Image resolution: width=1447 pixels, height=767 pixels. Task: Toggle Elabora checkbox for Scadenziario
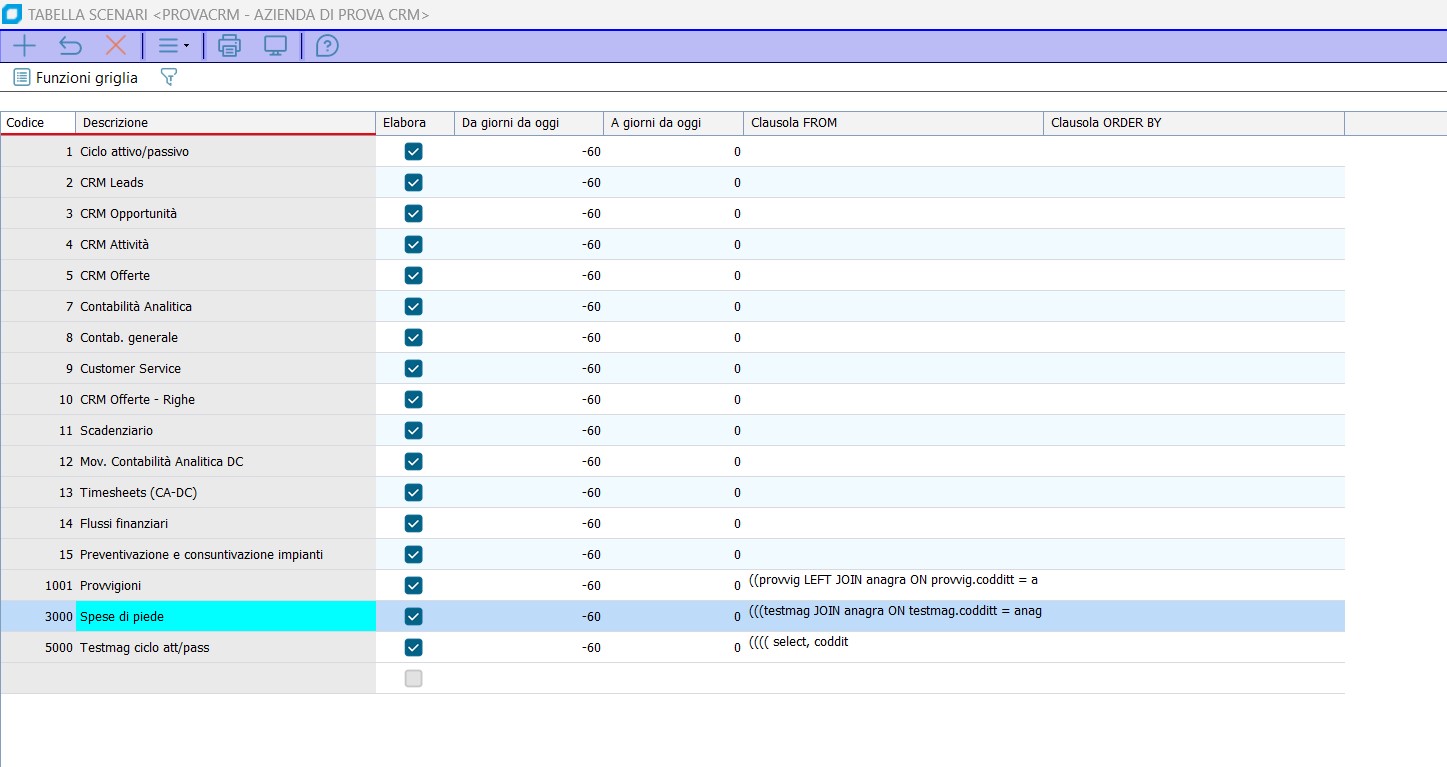[413, 431]
